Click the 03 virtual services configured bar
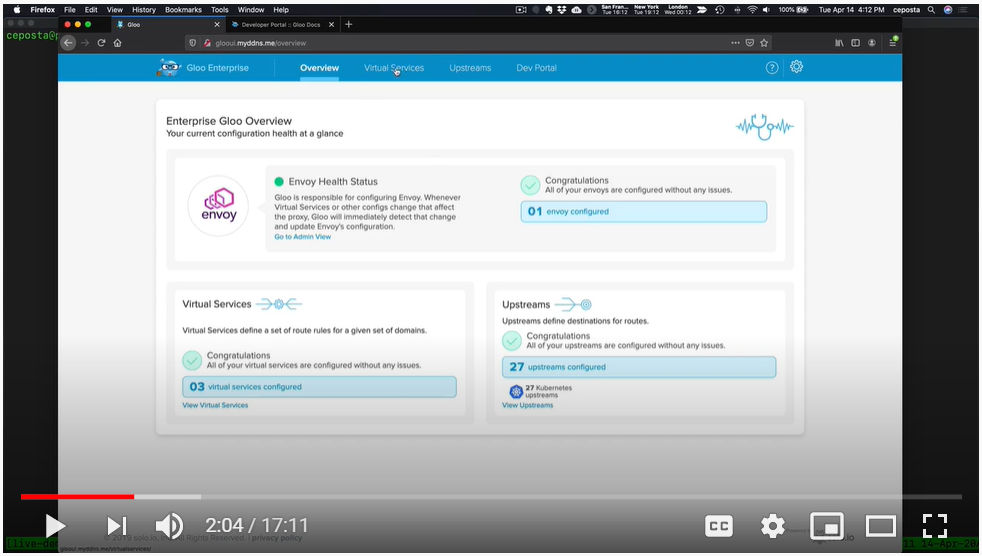 pos(319,387)
